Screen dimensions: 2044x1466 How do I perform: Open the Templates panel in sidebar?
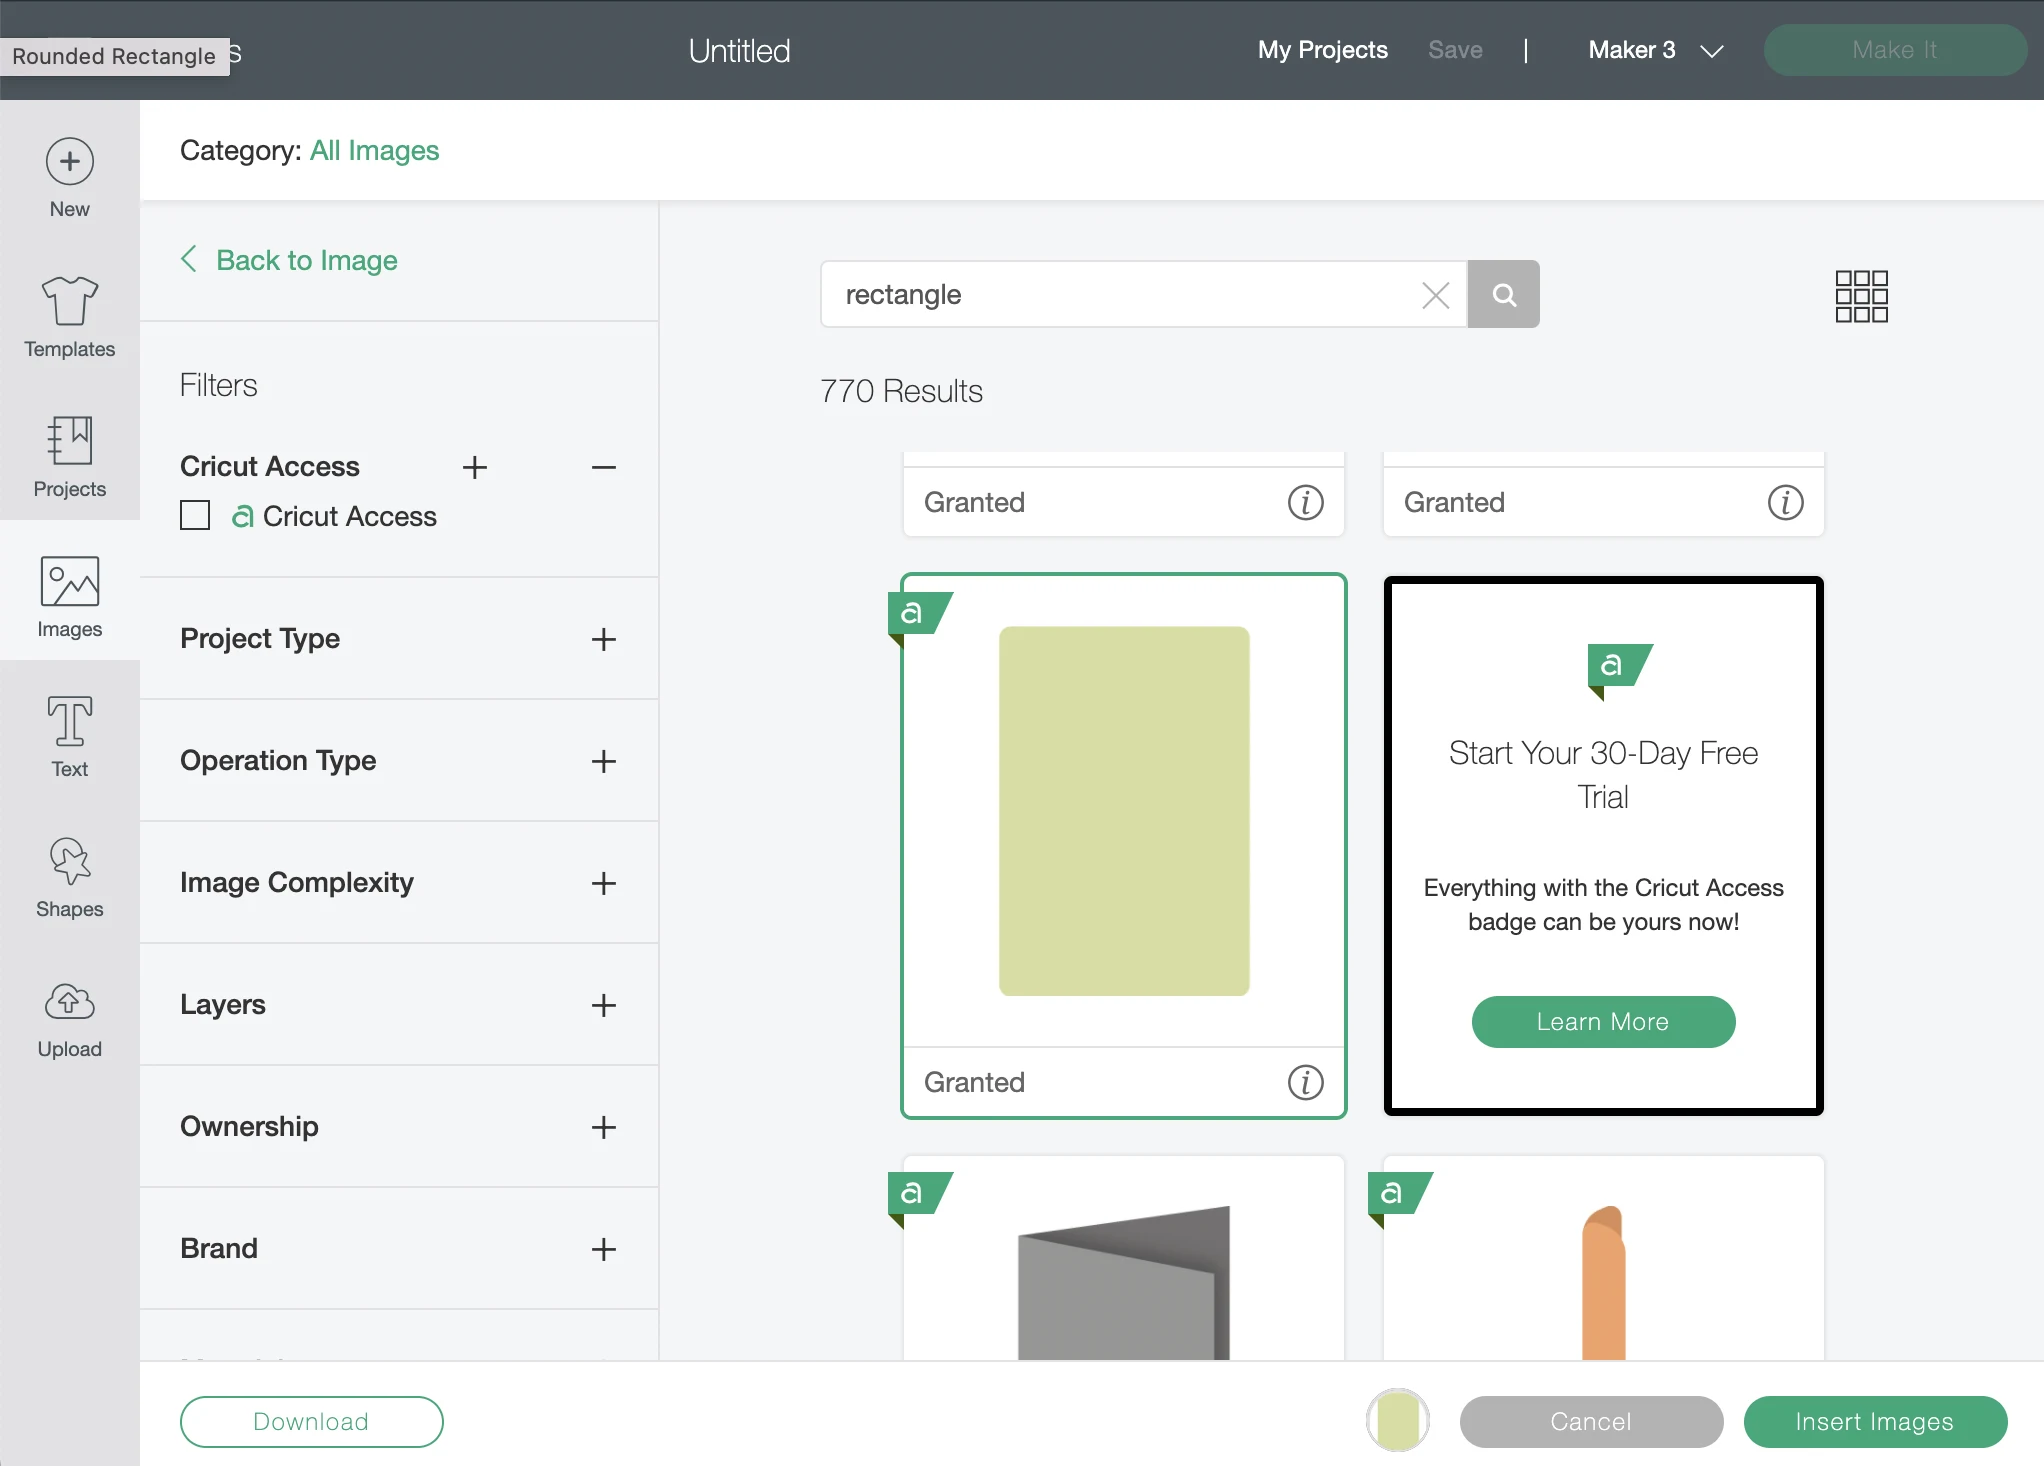(69, 318)
